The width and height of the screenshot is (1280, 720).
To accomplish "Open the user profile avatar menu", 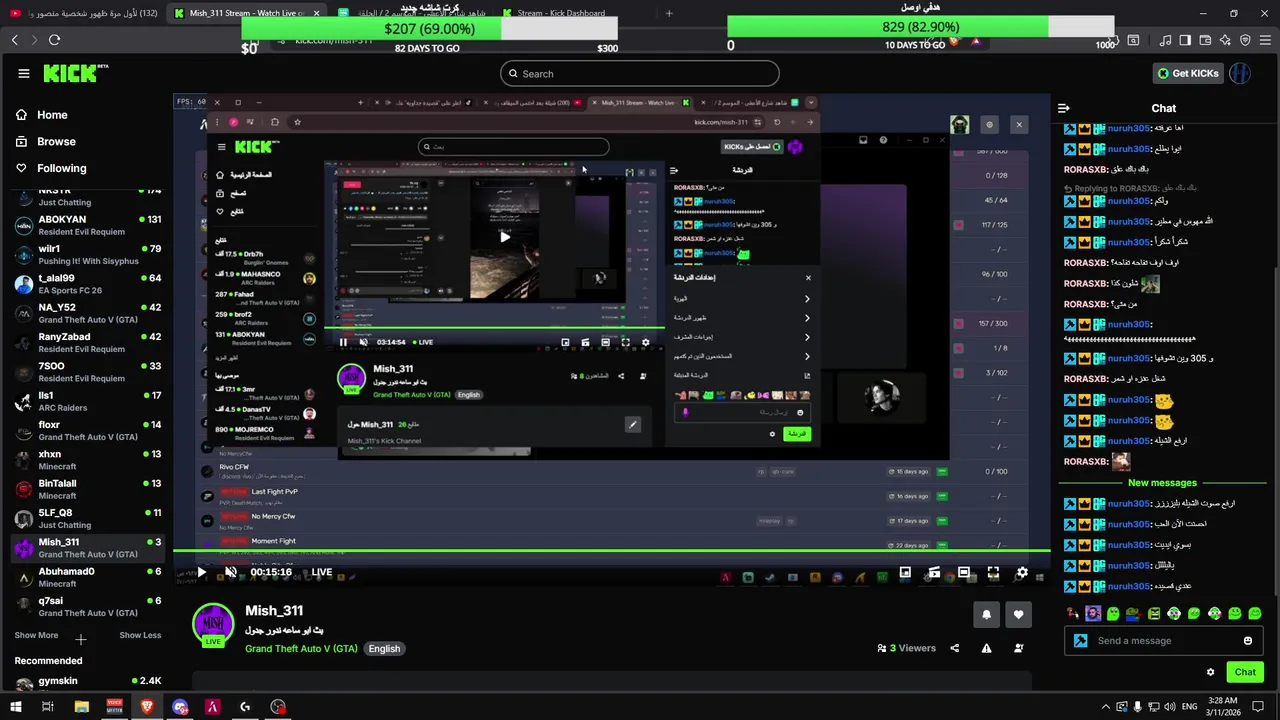I will click(1240, 73).
